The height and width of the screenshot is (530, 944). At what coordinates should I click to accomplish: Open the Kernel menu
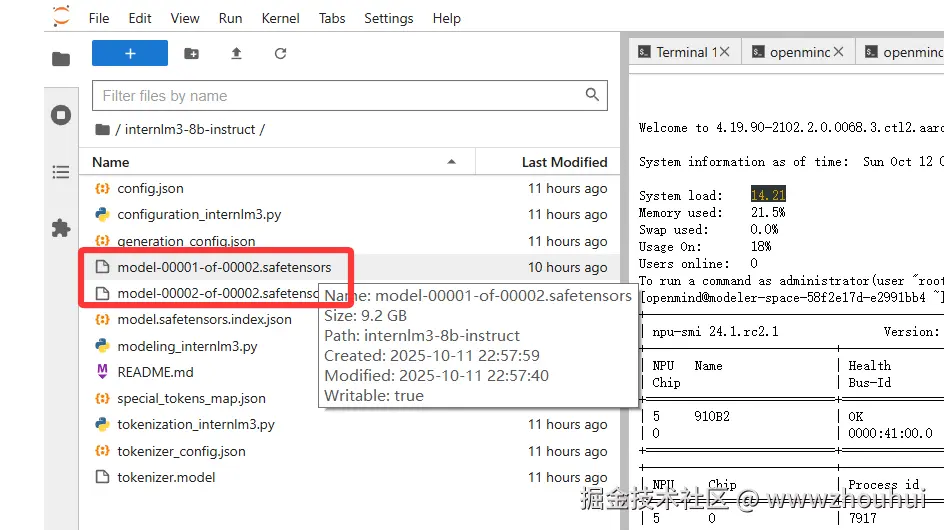tap(281, 19)
